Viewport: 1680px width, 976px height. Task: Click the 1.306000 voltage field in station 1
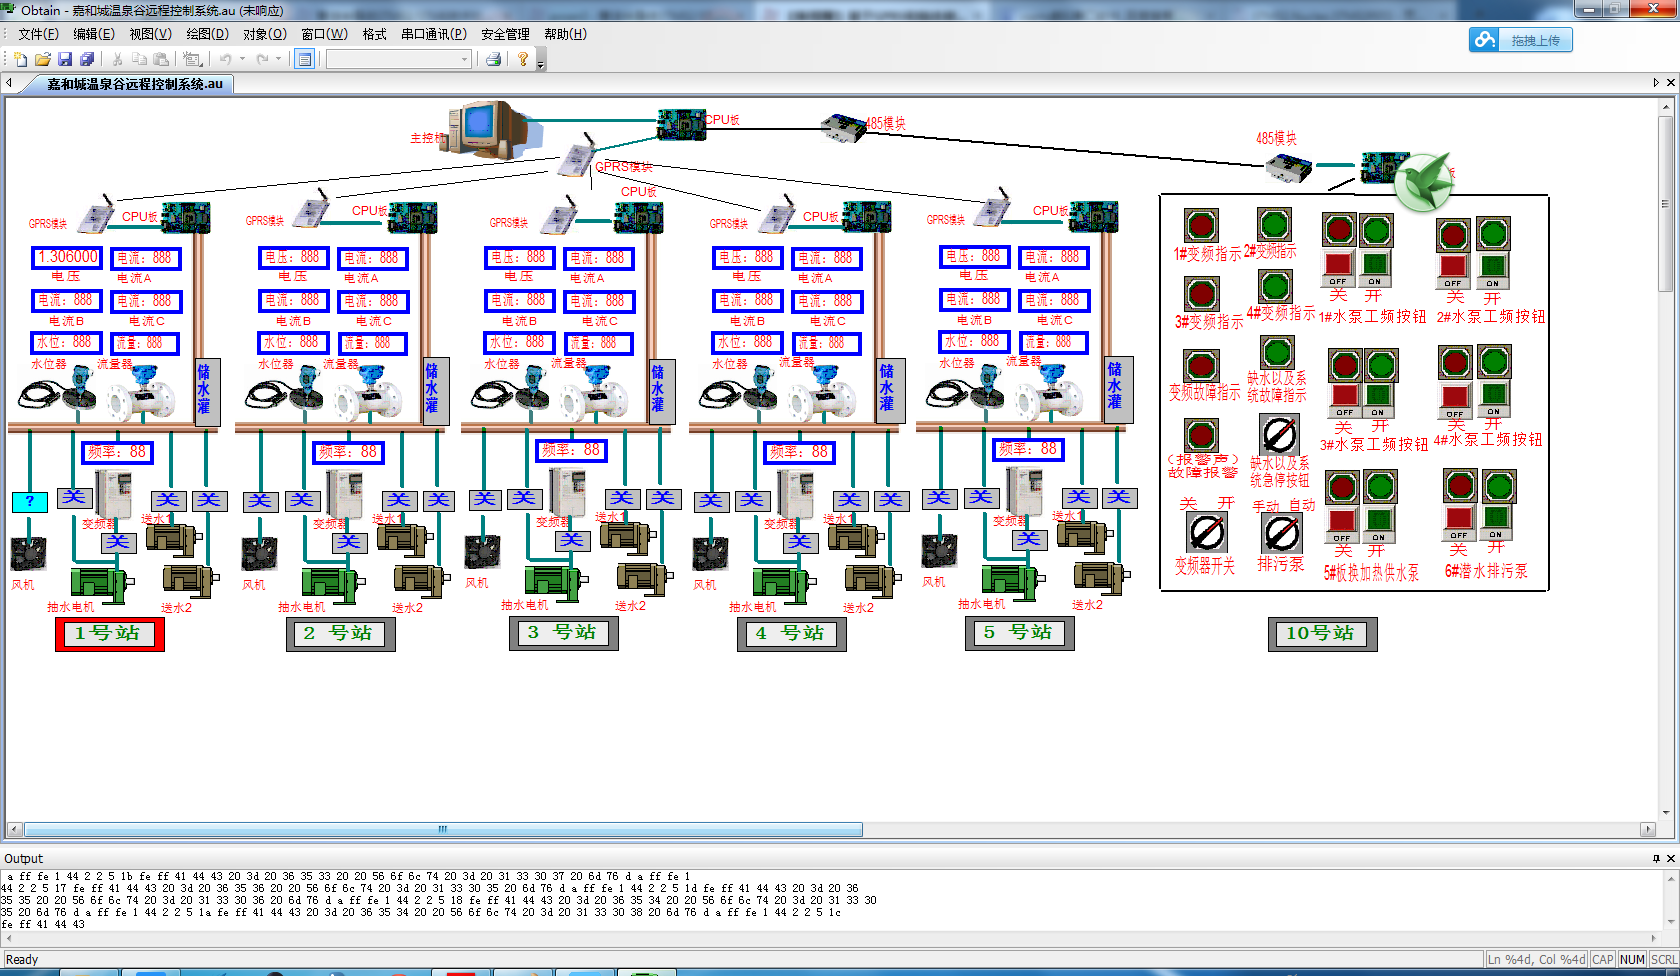click(x=67, y=257)
